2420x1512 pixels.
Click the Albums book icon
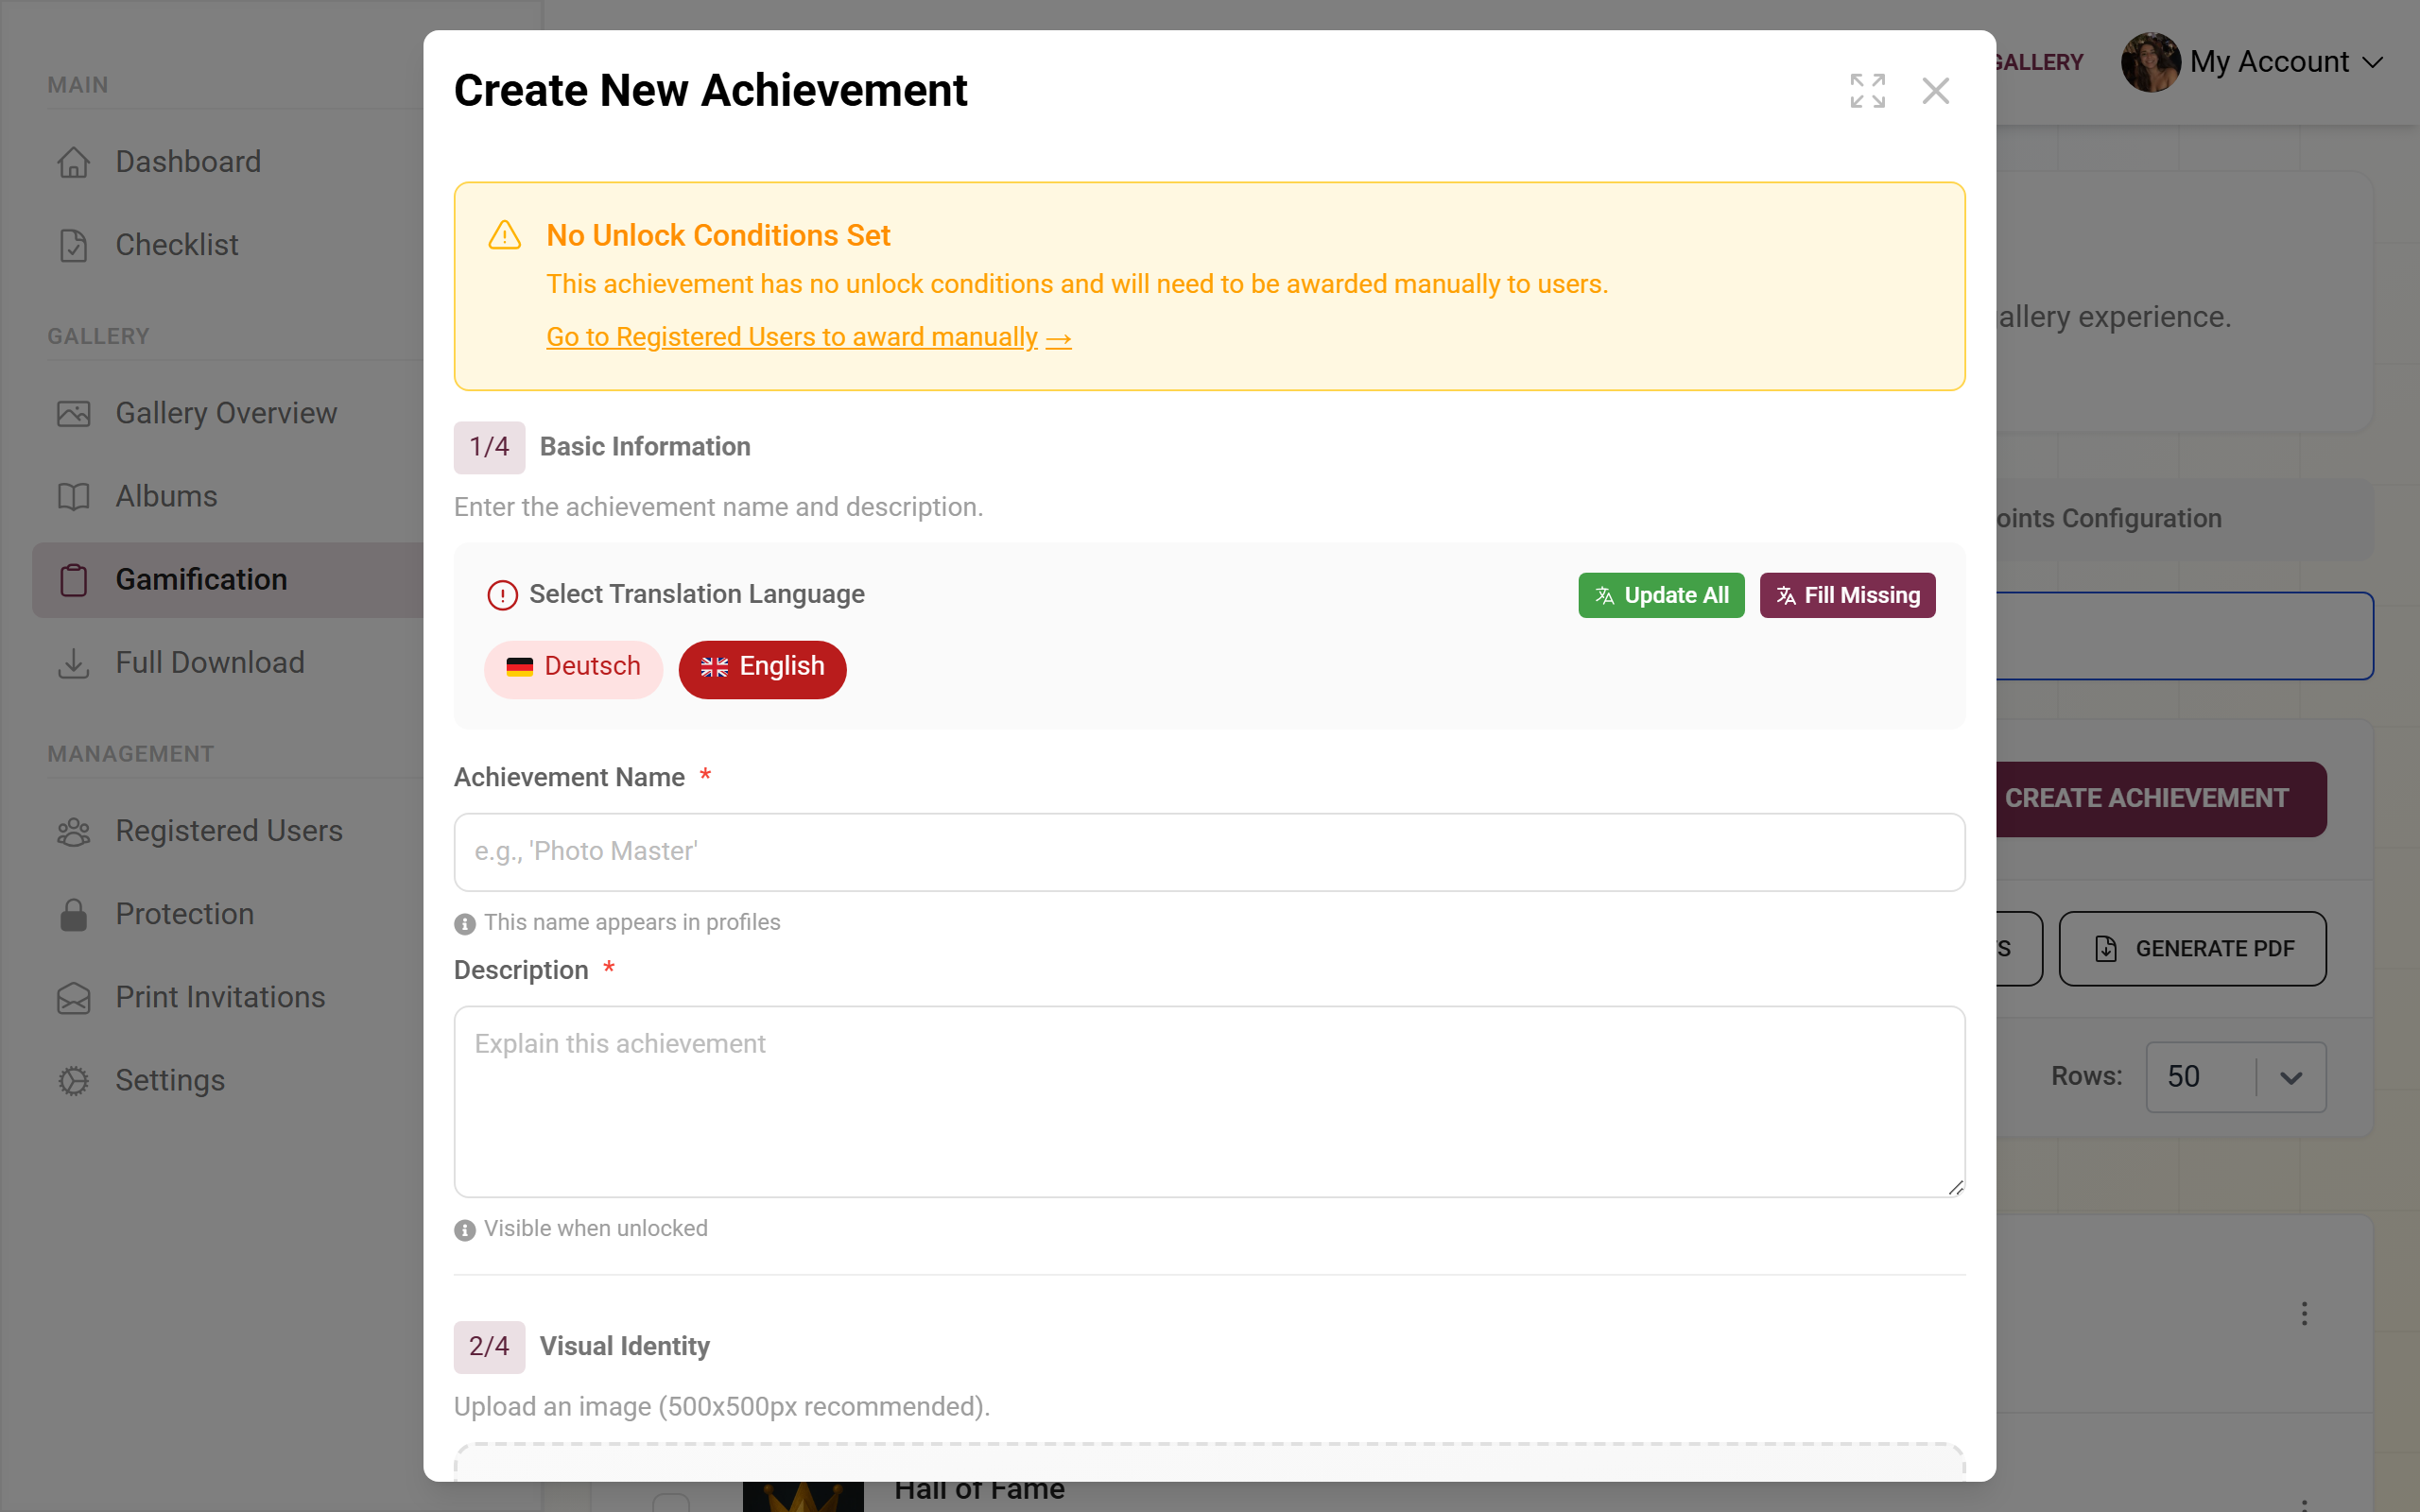[73, 496]
